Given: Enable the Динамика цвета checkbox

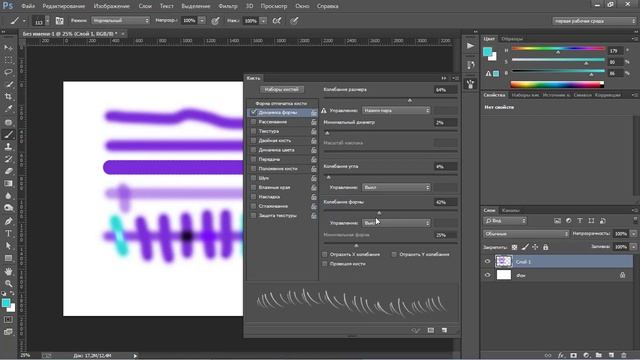Looking at the screenshot, I should (253, 150).
